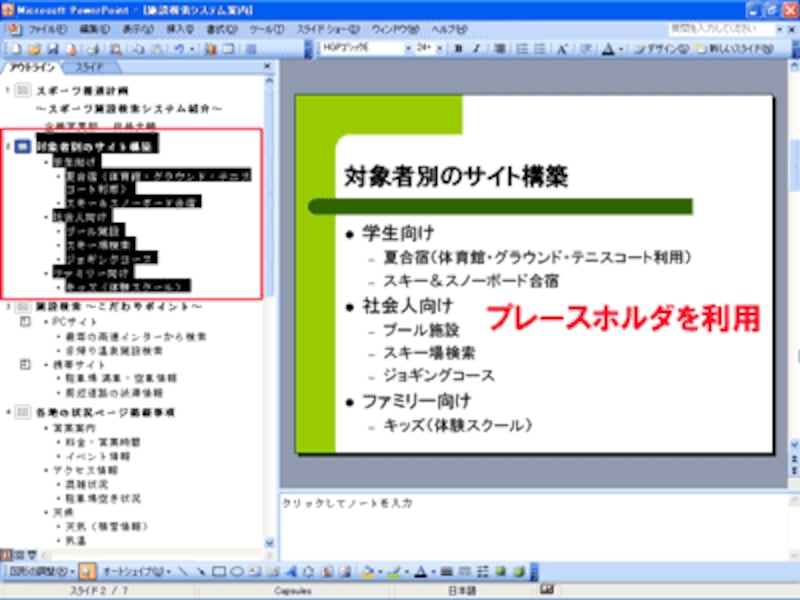Select slide 4 icon 各地の状況ページ

tap(22, 412)
